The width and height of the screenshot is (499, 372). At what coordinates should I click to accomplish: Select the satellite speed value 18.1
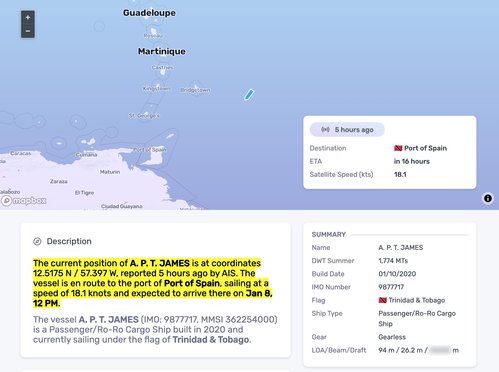point(400,174)
